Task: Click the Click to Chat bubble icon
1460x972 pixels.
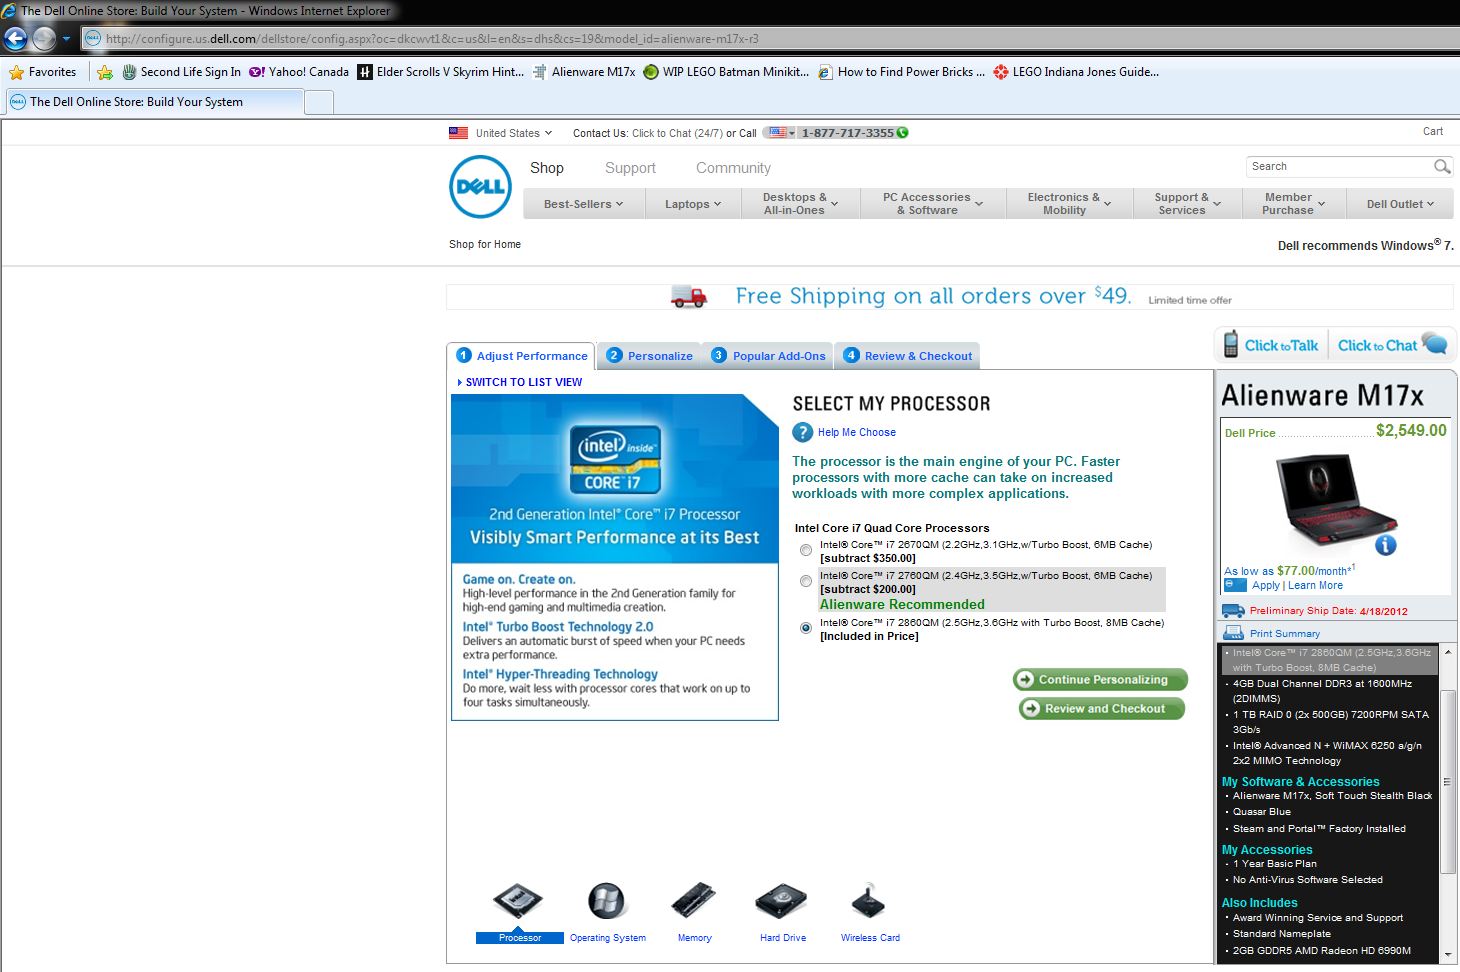Action: (x=1435, y=343)
